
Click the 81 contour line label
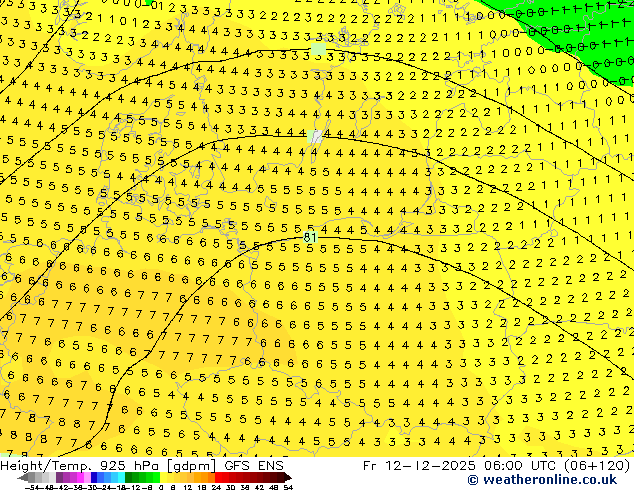click(x=310, y=237)
